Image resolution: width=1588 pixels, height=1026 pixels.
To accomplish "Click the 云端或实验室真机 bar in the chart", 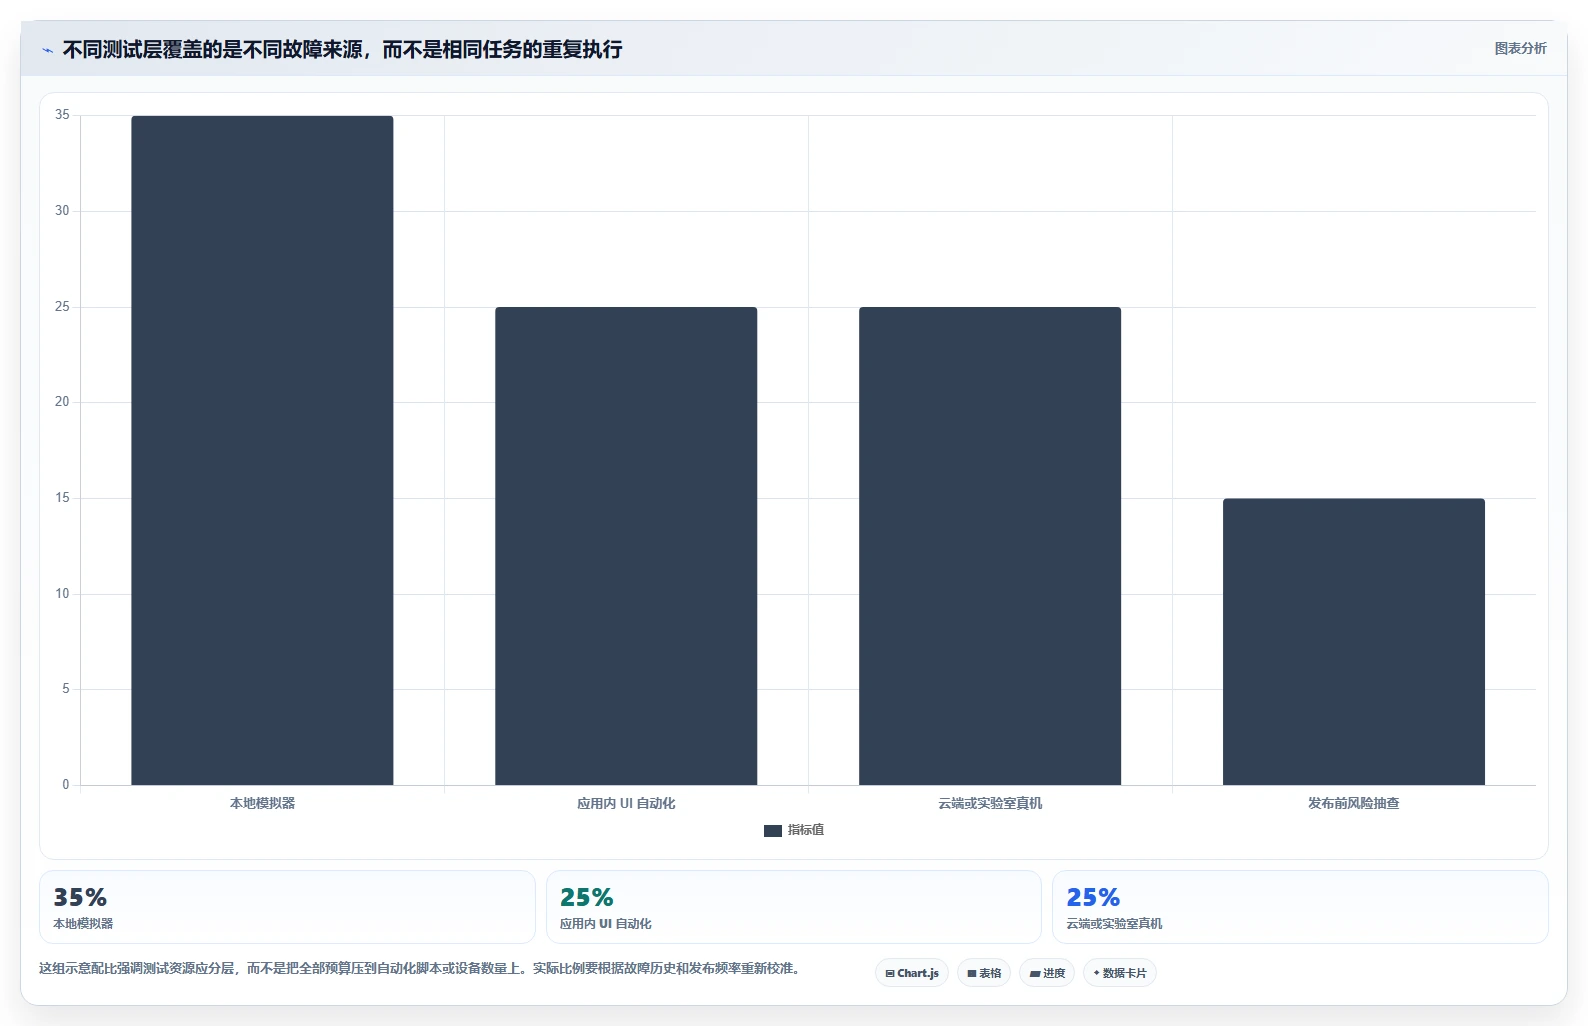I will click(990, 546).
